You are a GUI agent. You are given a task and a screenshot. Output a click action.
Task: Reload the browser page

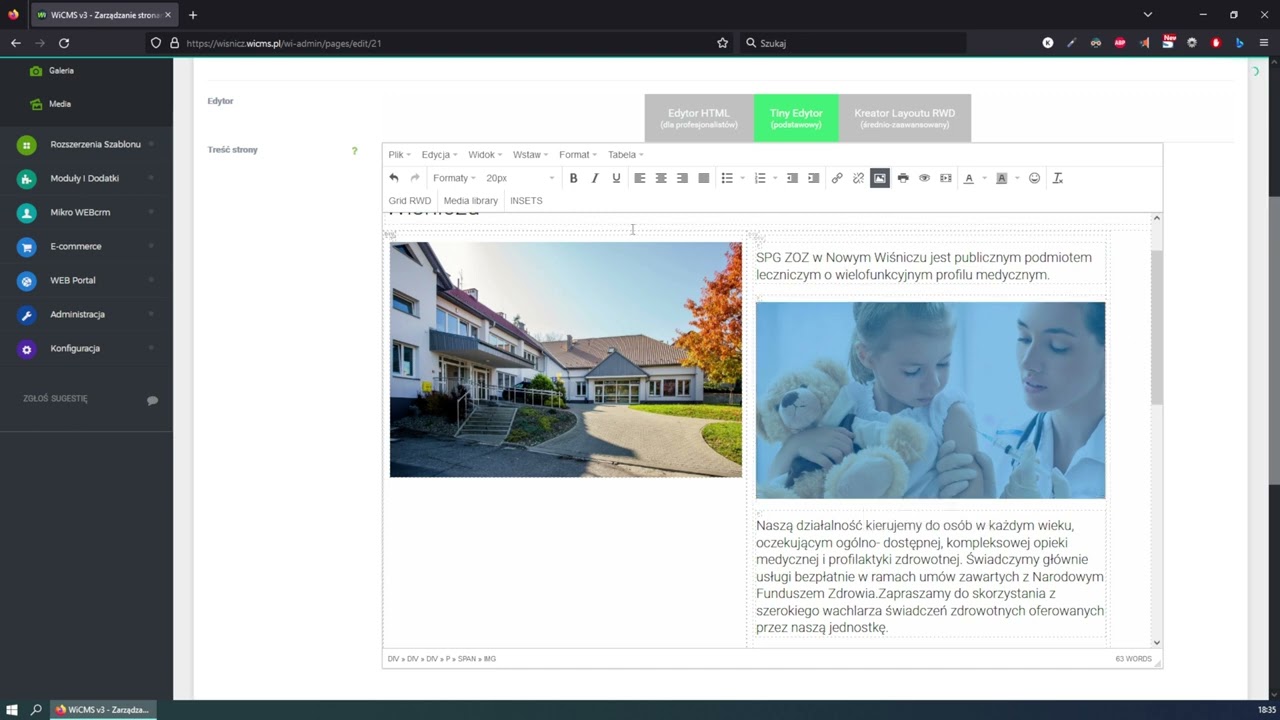[64, 43]
